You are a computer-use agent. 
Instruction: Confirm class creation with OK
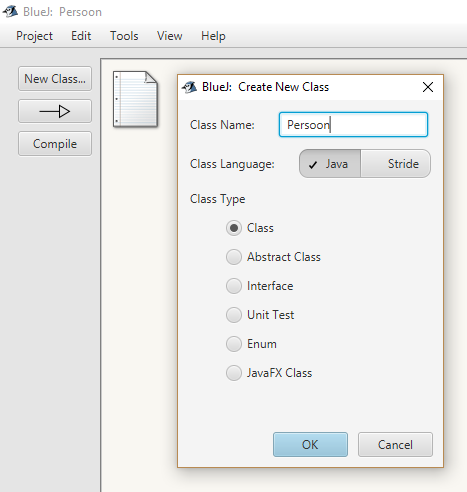pos(310,445)
